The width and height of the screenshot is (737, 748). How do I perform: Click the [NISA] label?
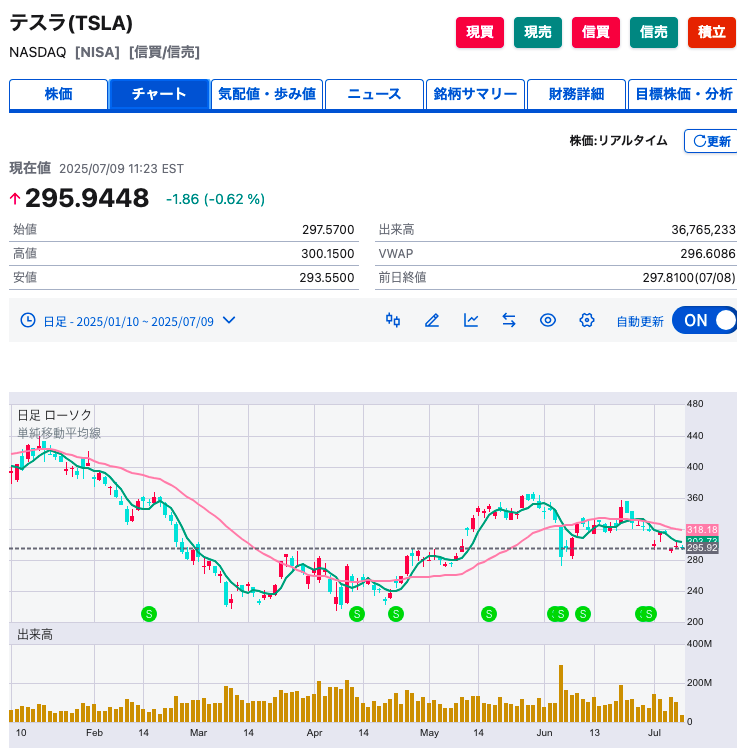coord(97,52)
